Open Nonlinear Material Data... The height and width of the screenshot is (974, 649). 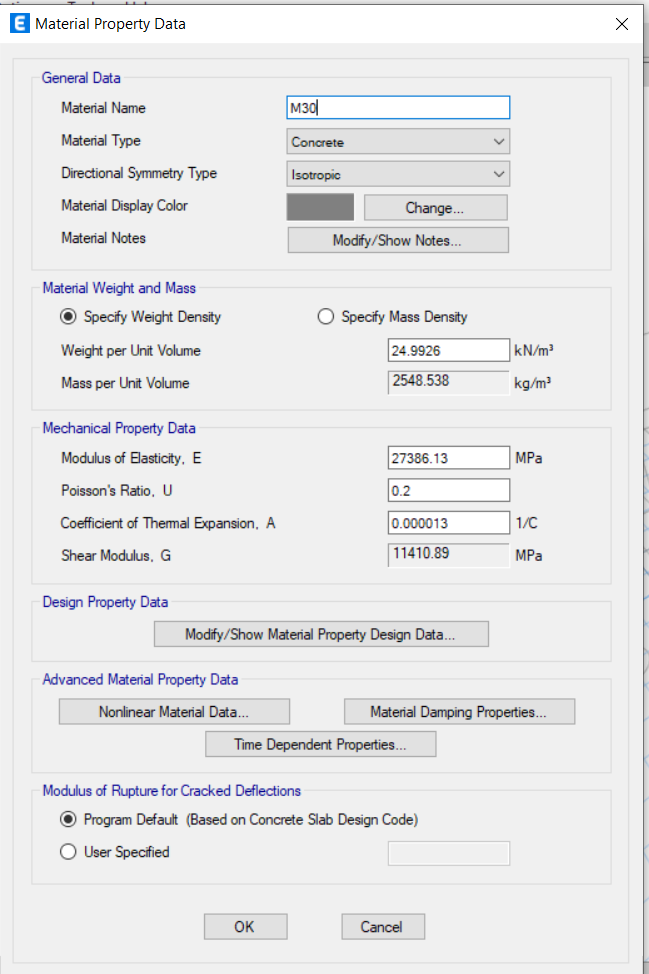tap(175, 712)
